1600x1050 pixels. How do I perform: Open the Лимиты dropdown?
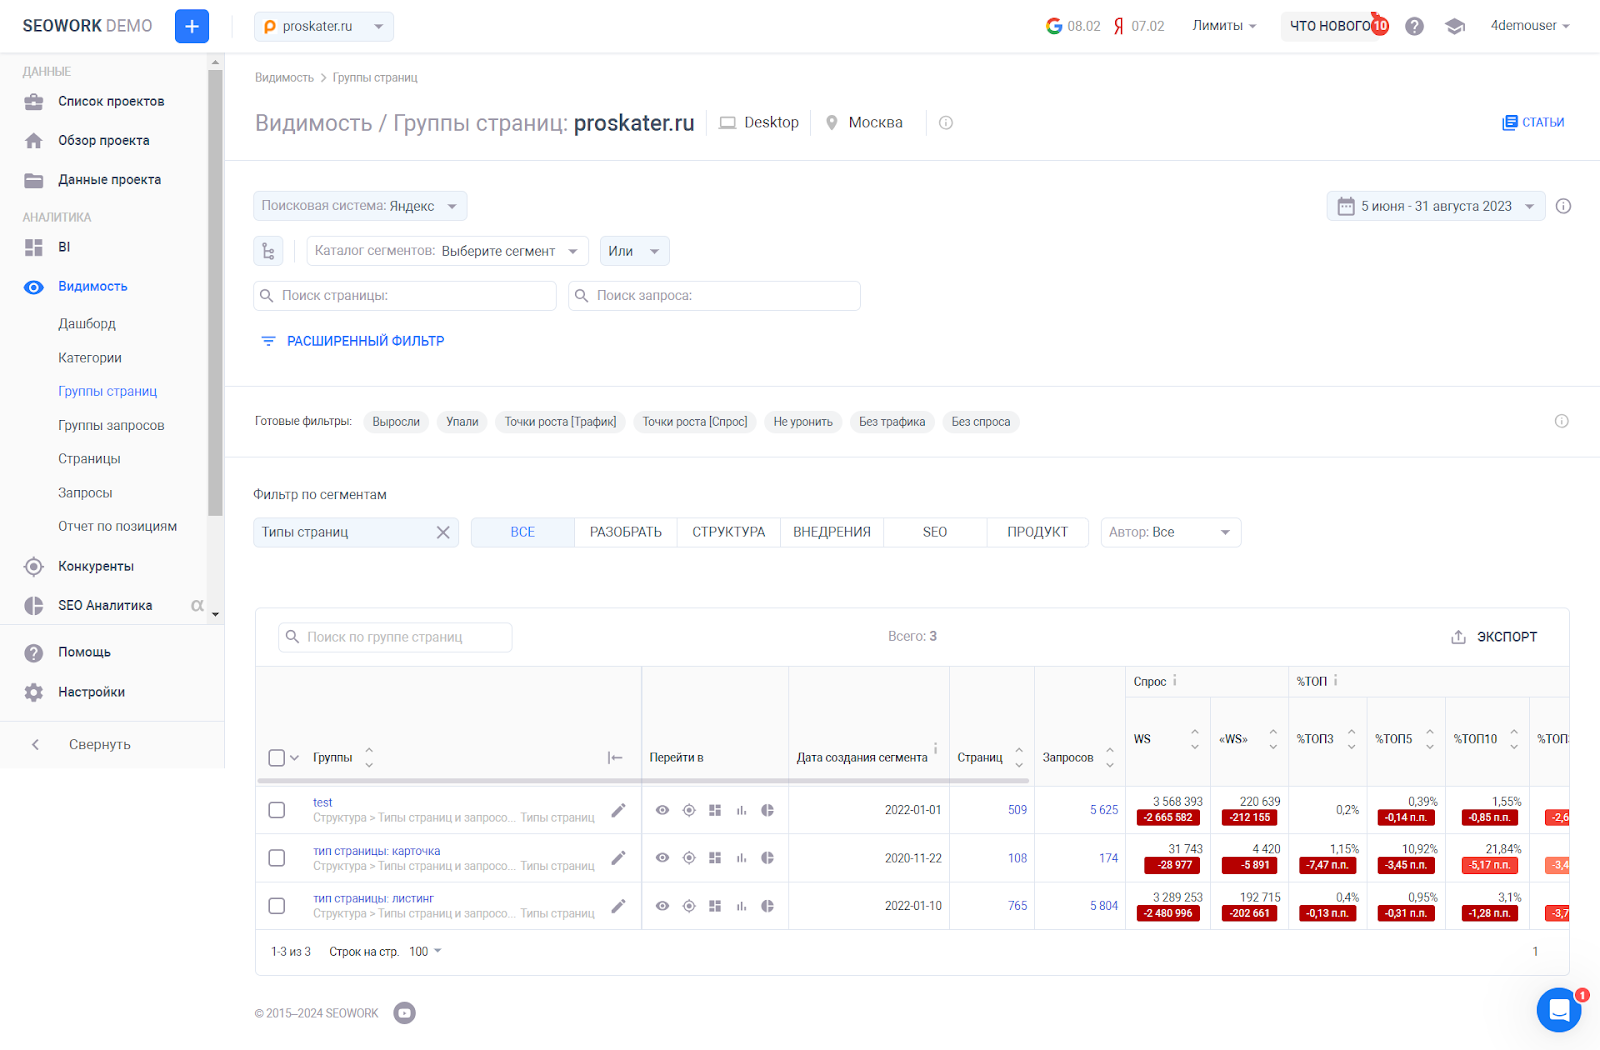(1224, 26)
